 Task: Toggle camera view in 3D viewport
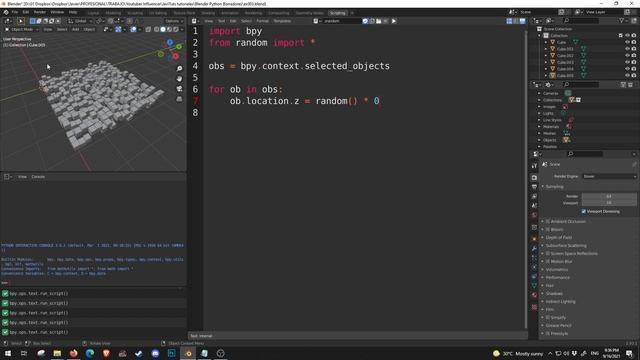[x=179, y=89]
